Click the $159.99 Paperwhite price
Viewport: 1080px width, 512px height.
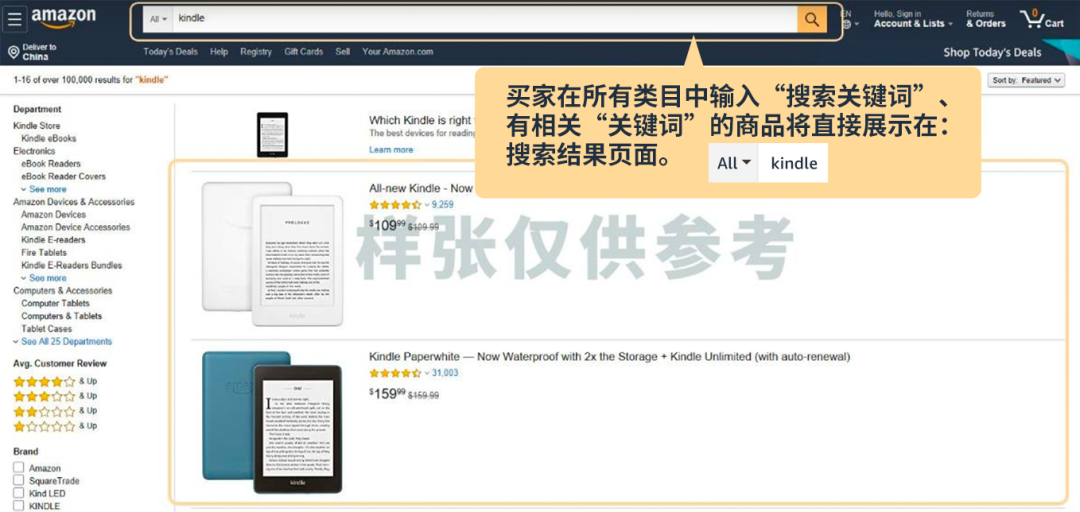coord(387,393)
